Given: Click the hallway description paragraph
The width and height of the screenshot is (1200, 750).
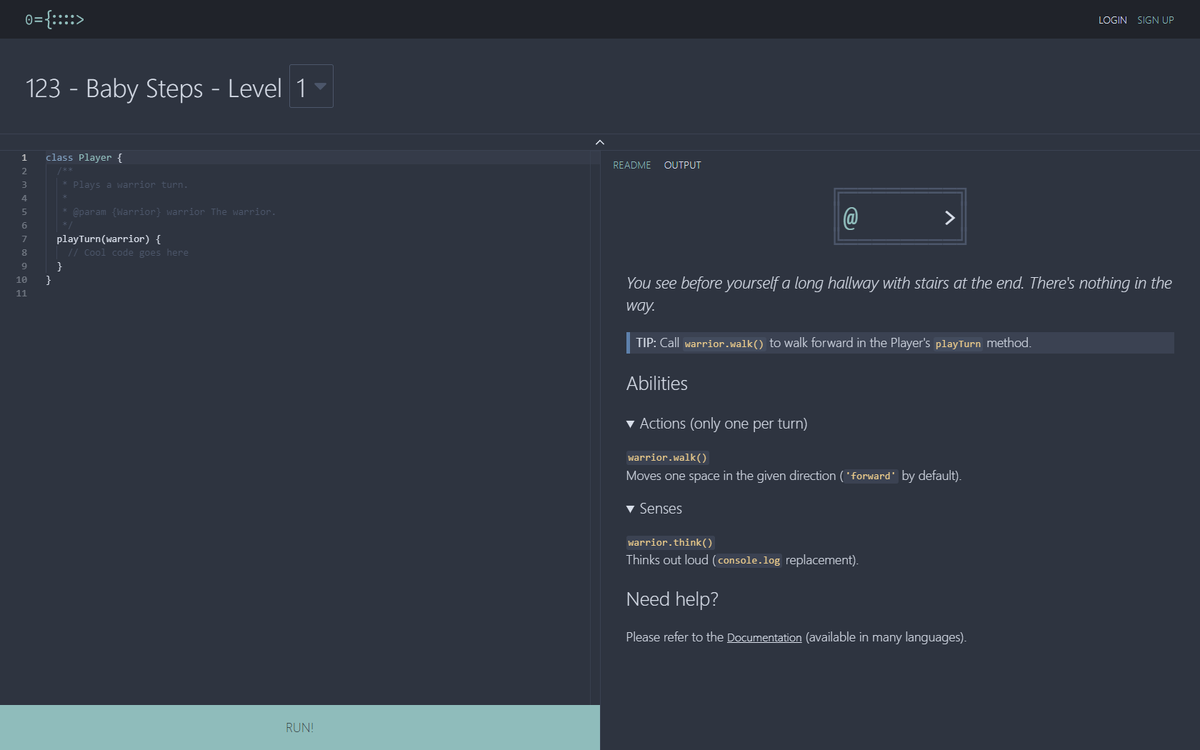Looking at the screenshot, I should 899,294.
